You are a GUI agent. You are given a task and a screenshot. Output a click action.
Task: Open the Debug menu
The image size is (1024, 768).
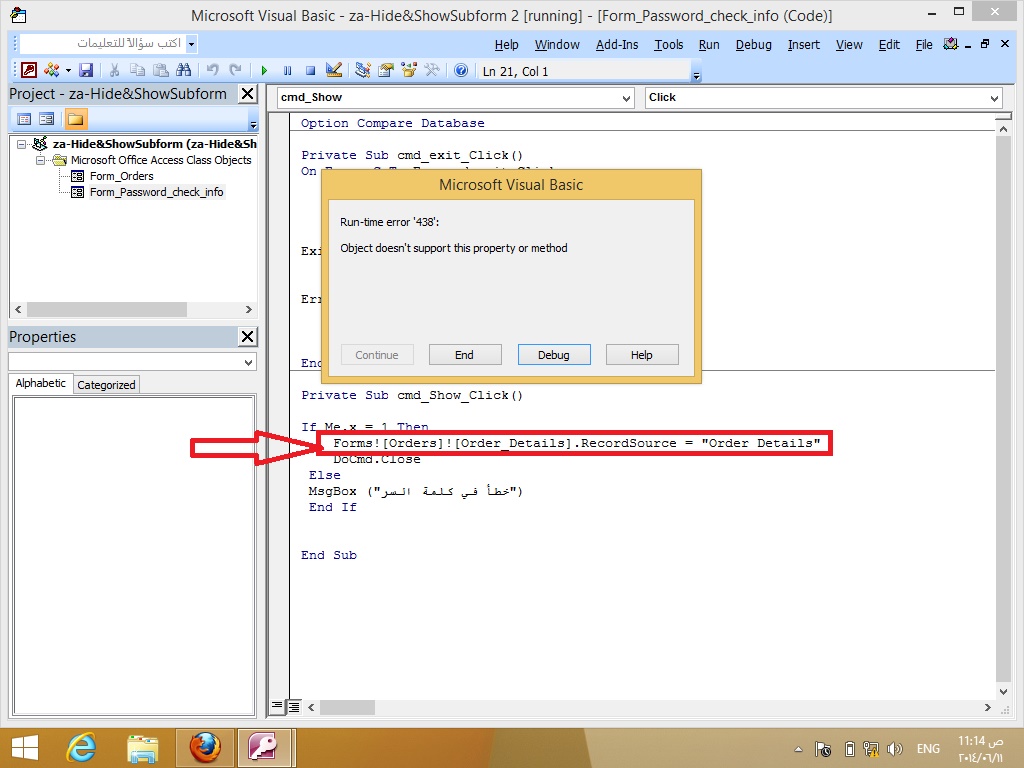click(x=753, y=44)
